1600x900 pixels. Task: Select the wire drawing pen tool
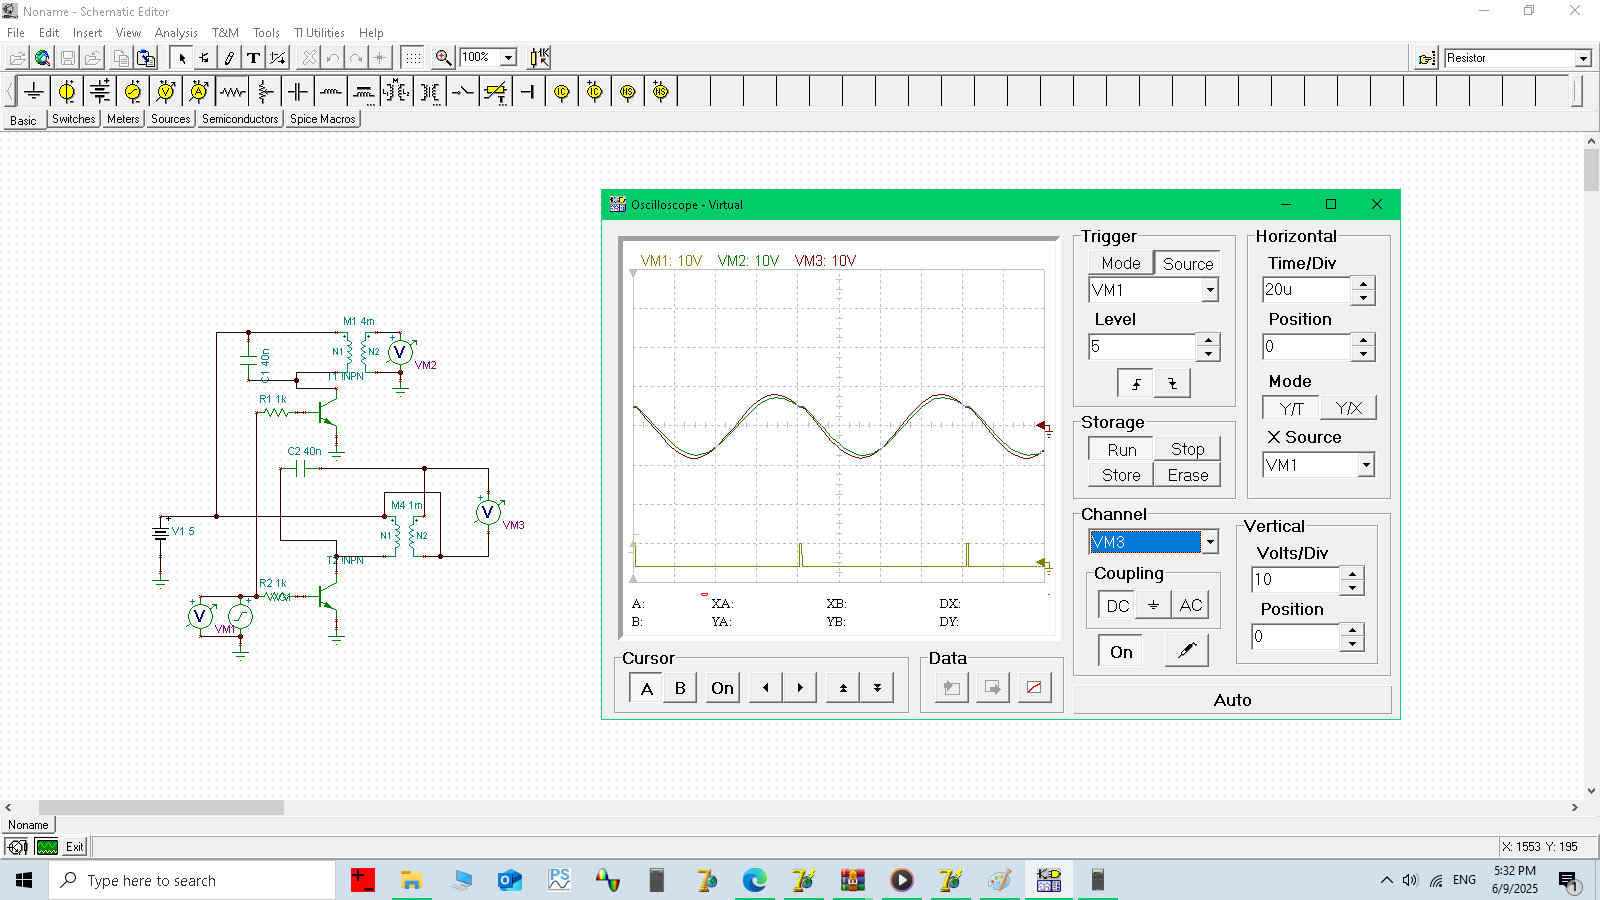[229, 58]
